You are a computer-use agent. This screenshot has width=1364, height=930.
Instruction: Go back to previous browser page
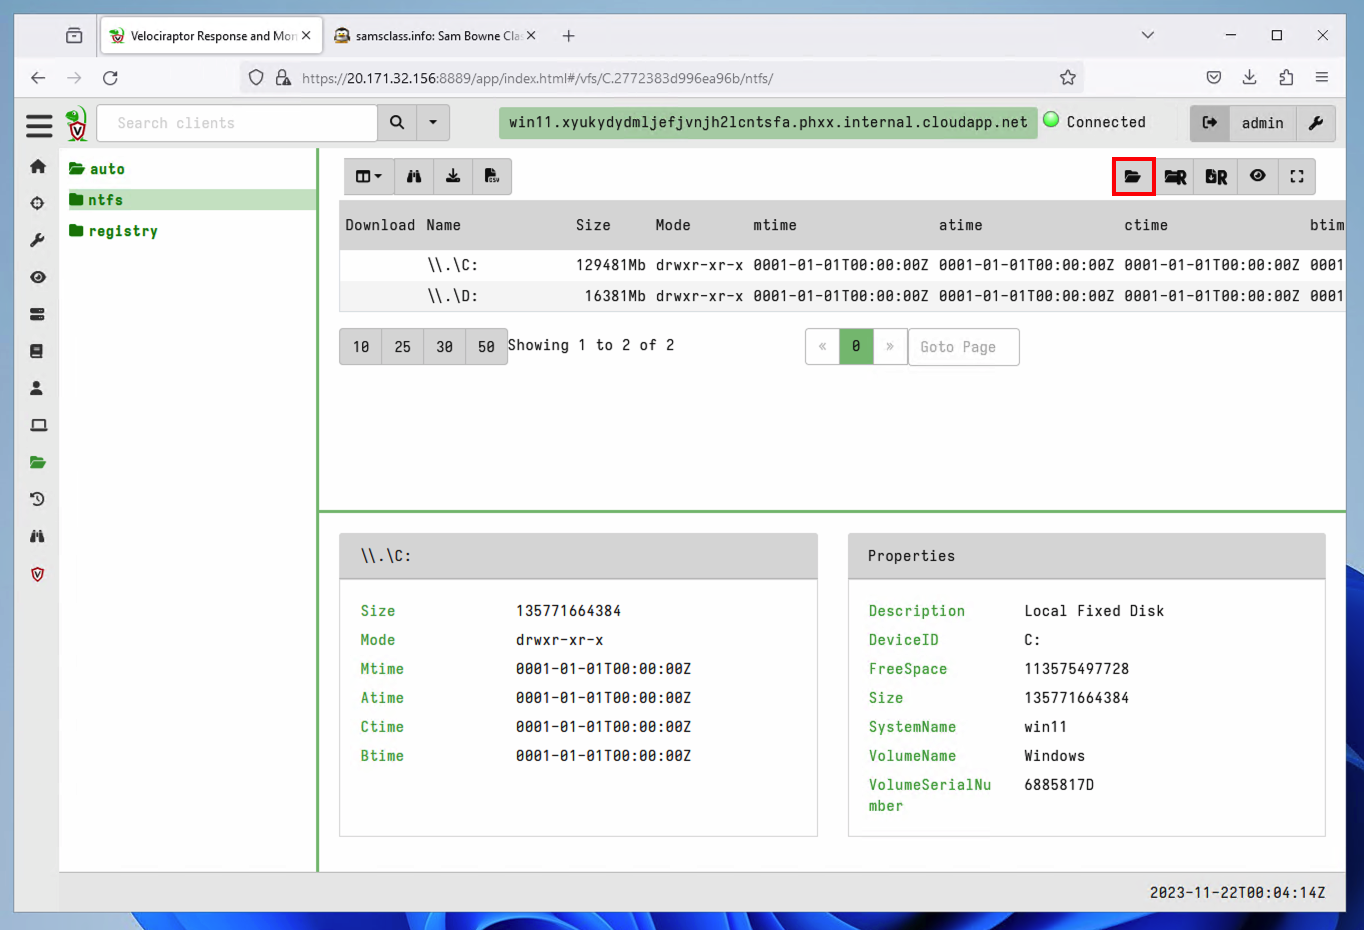point(38,78)
